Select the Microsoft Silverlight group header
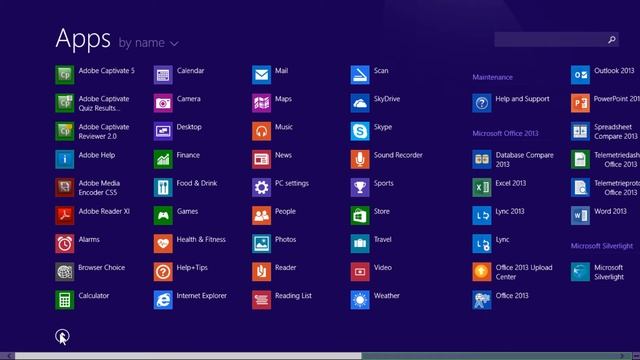640x360 pixels. click(x=602, y=246)
